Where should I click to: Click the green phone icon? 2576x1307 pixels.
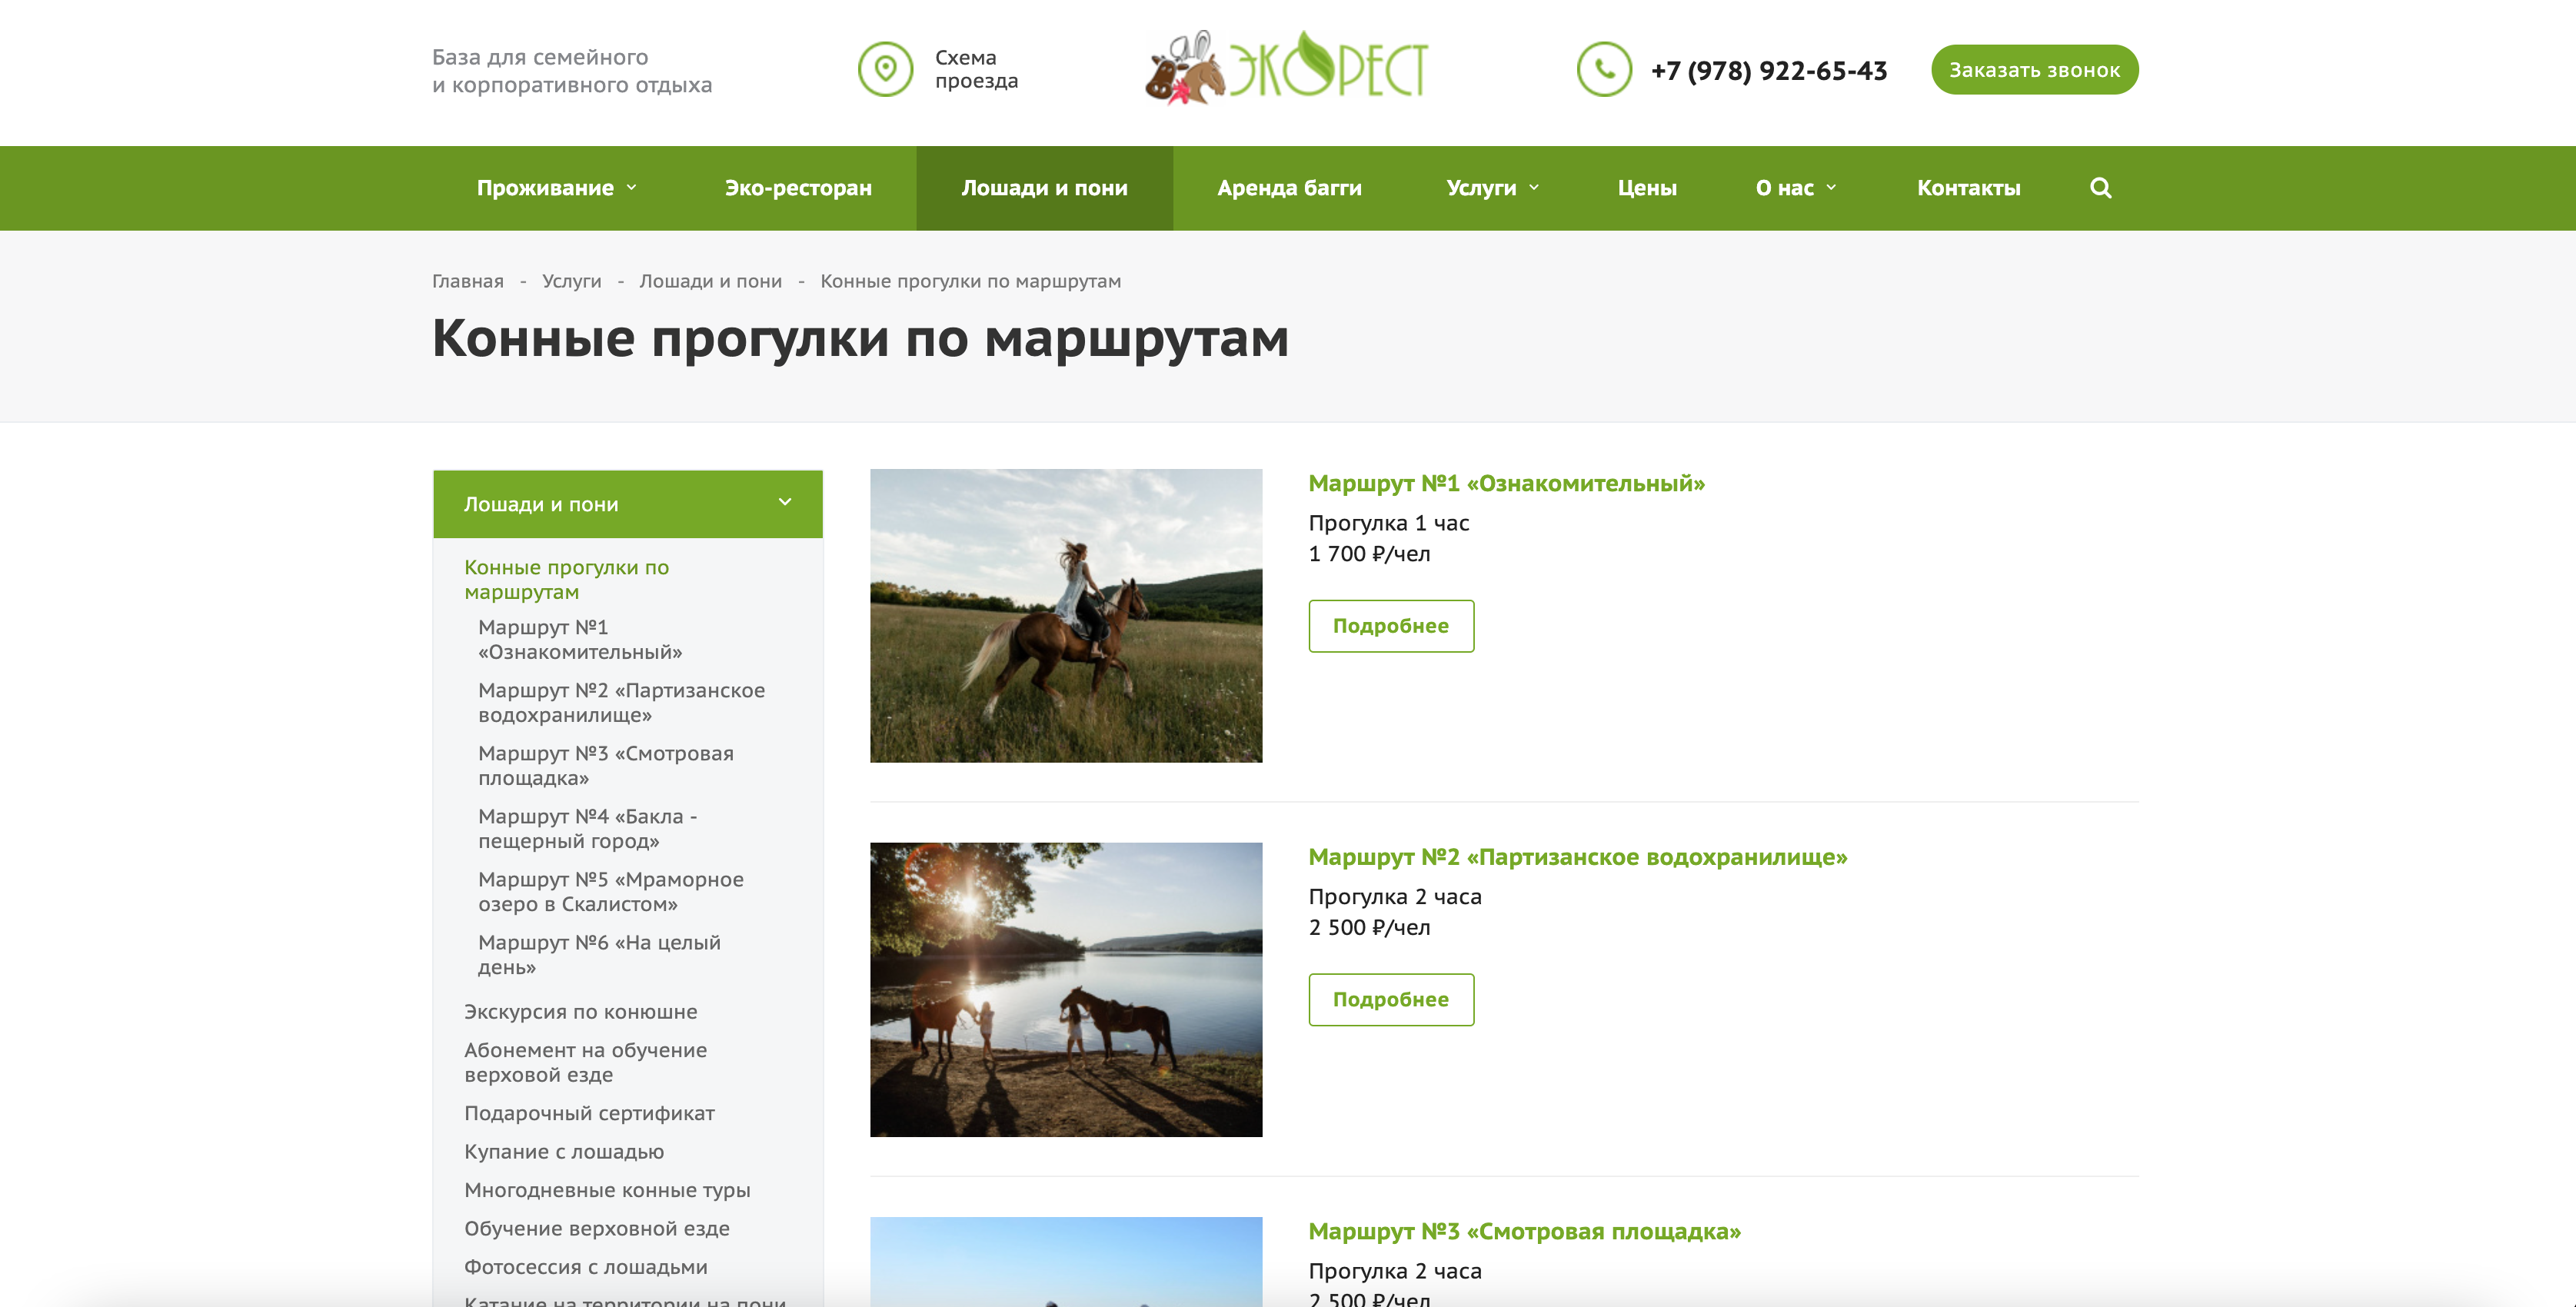(1604, 69)
